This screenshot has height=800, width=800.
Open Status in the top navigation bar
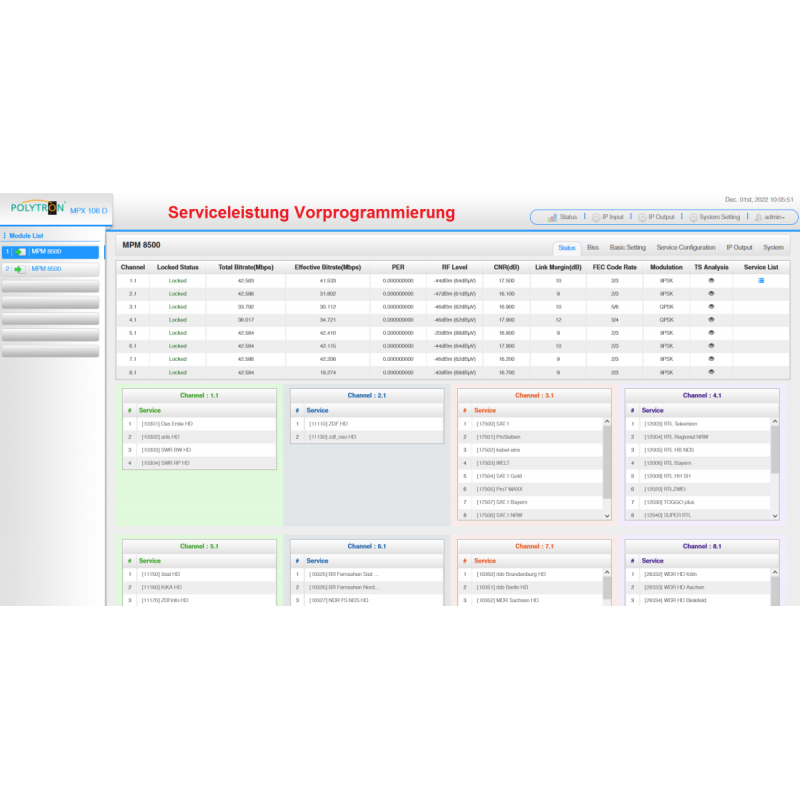(568, 217)
